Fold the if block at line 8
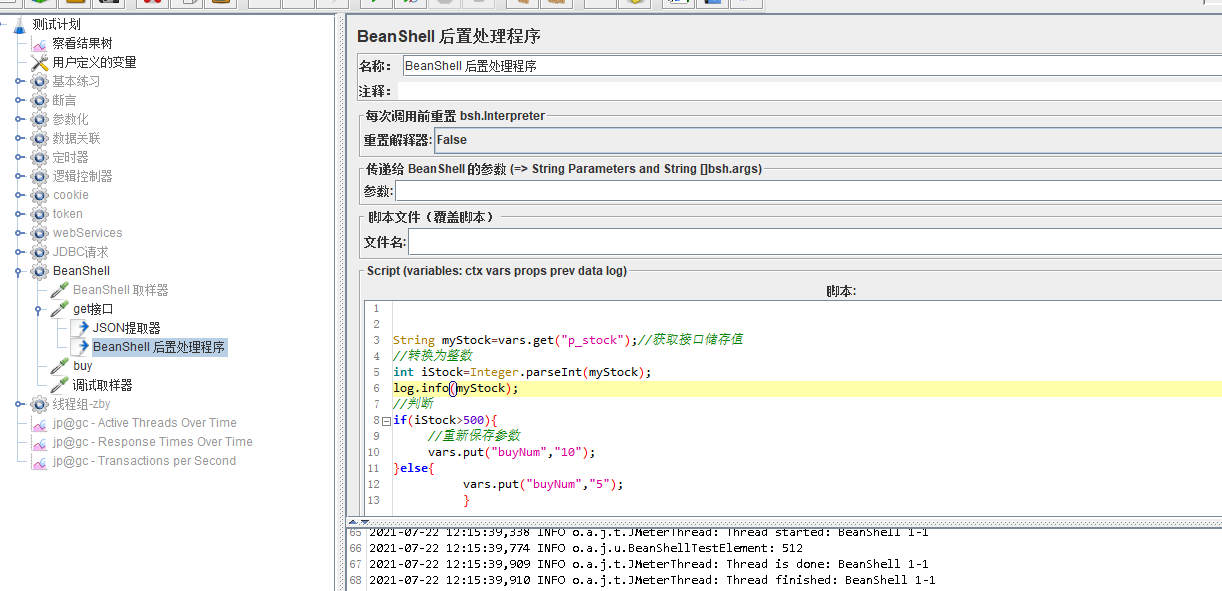The height and width of the screenshot is (591, 1222). click(386, 421)
